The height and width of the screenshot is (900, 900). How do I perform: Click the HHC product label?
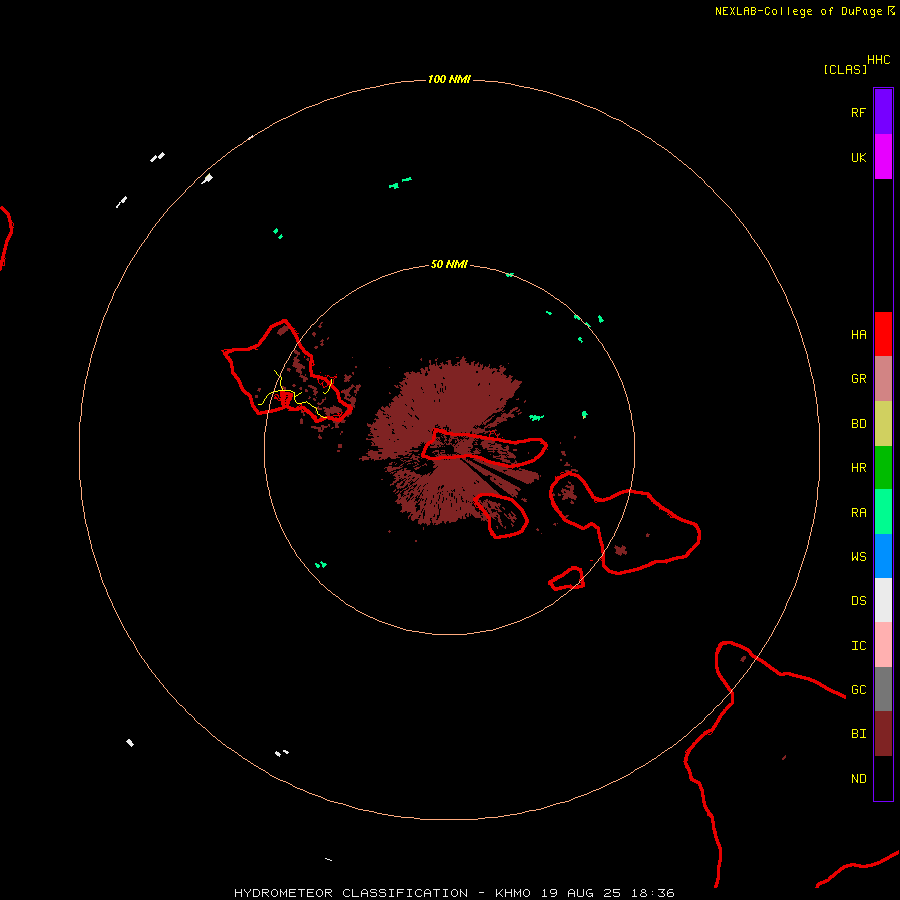point(878,60)
